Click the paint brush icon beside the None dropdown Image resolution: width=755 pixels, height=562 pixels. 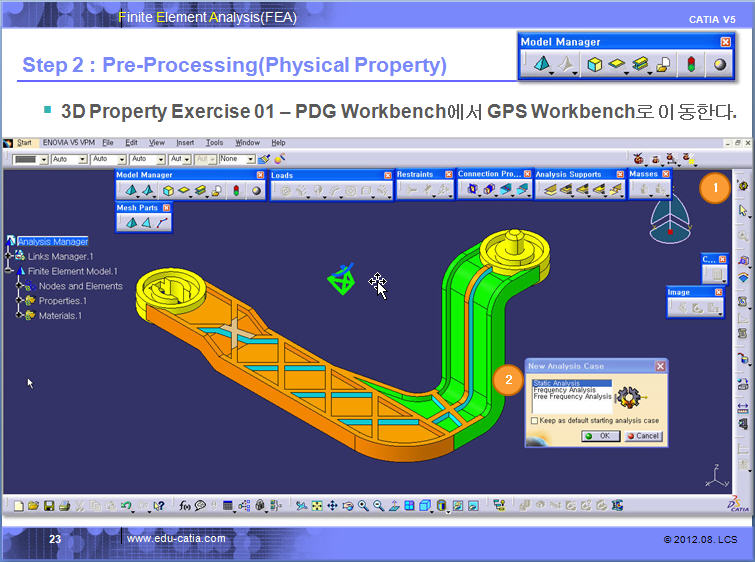(x=264, y=158)
